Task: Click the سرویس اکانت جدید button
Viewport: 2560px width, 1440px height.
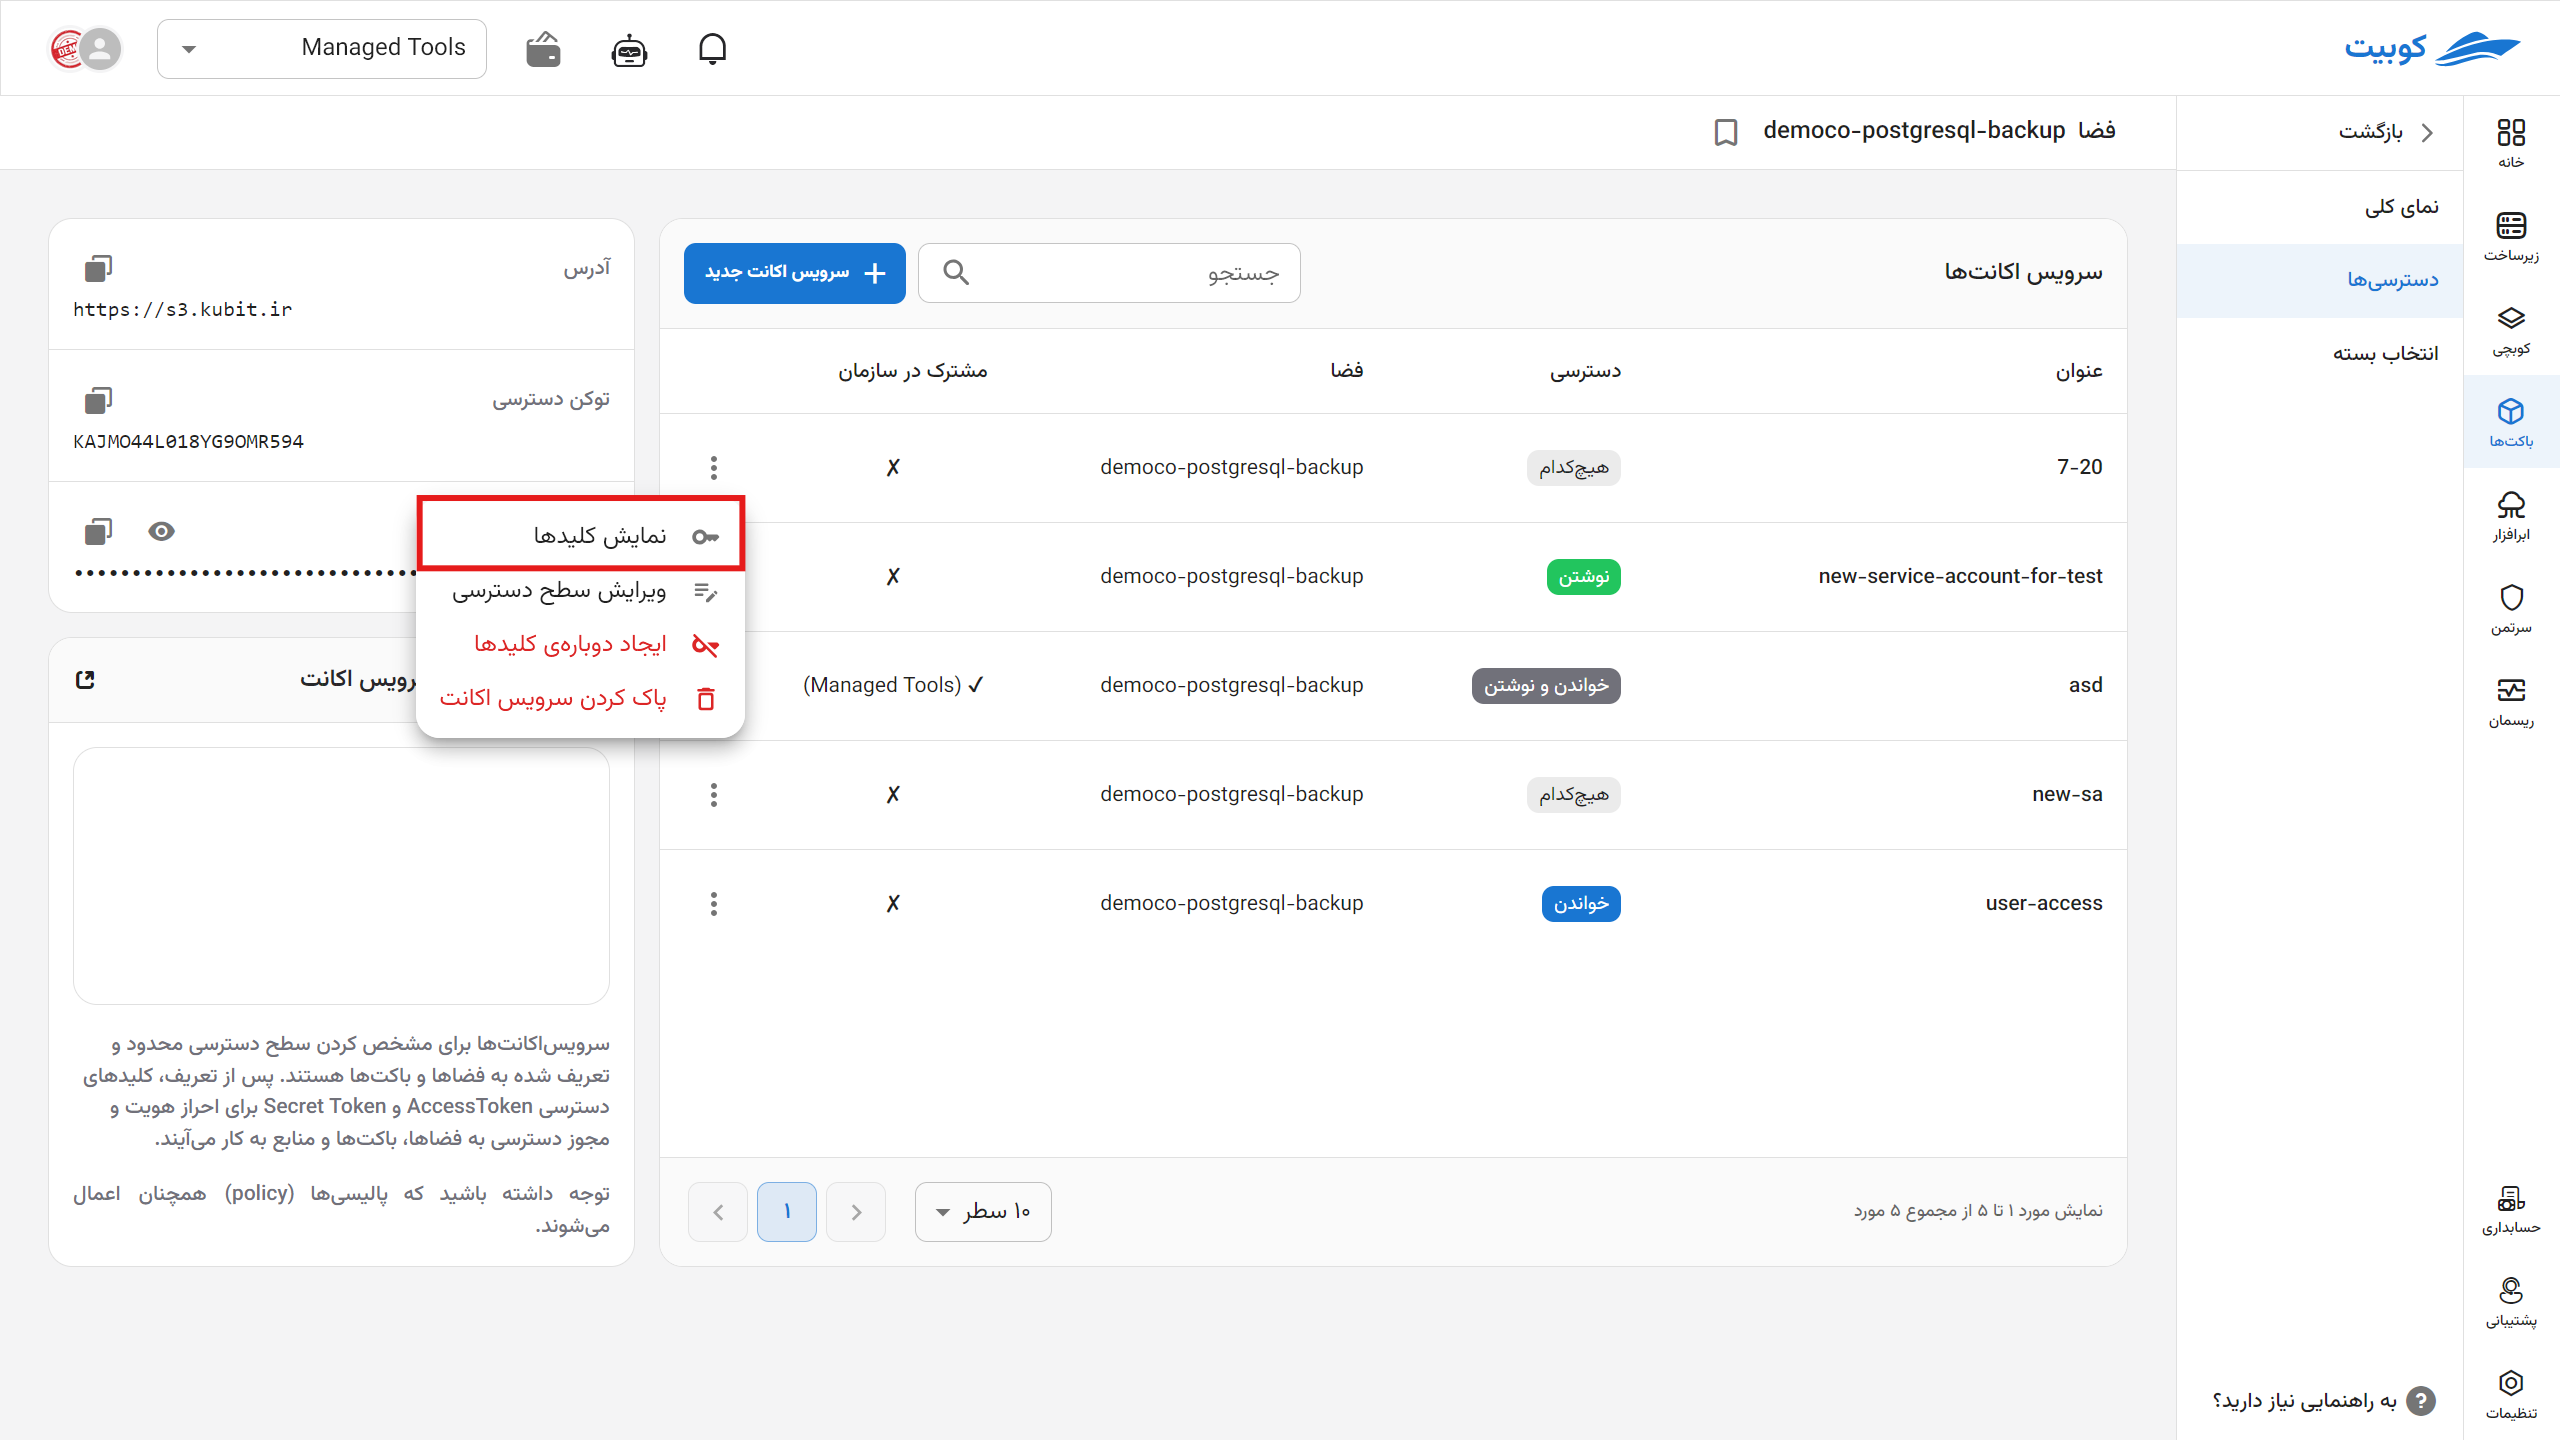Action: [795, 272]
